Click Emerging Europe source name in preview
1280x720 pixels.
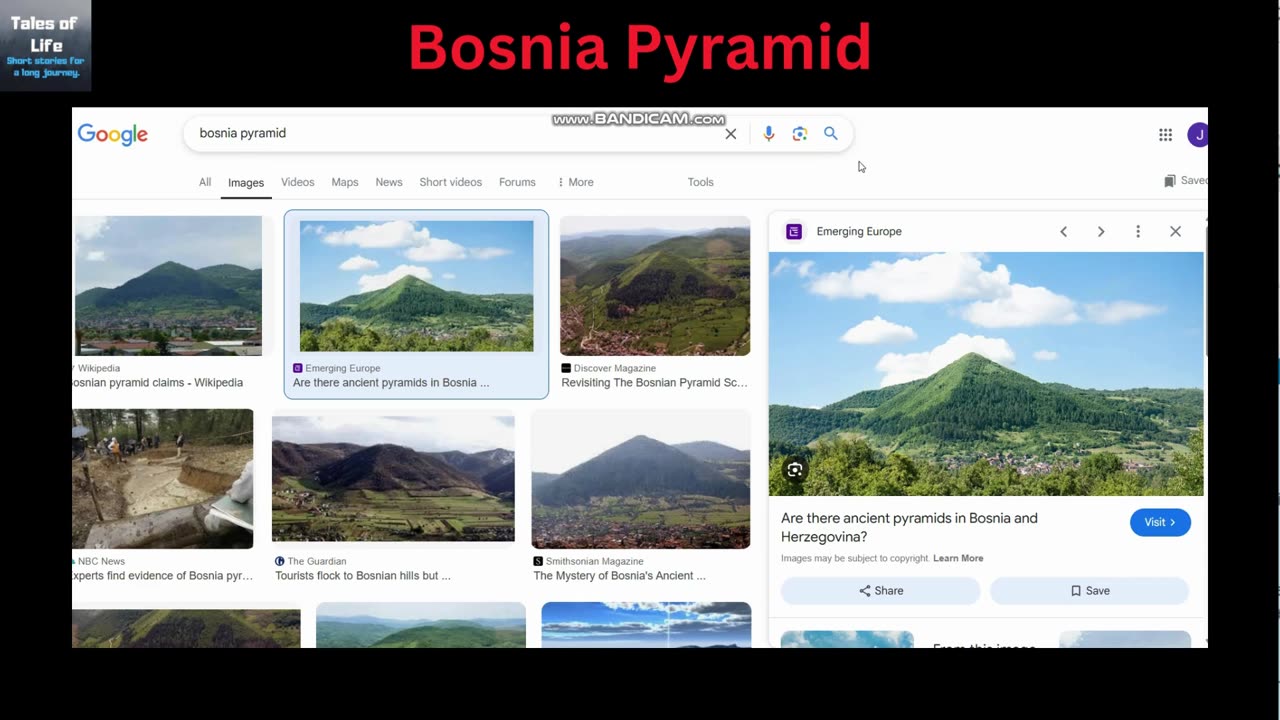click(859, 231)
